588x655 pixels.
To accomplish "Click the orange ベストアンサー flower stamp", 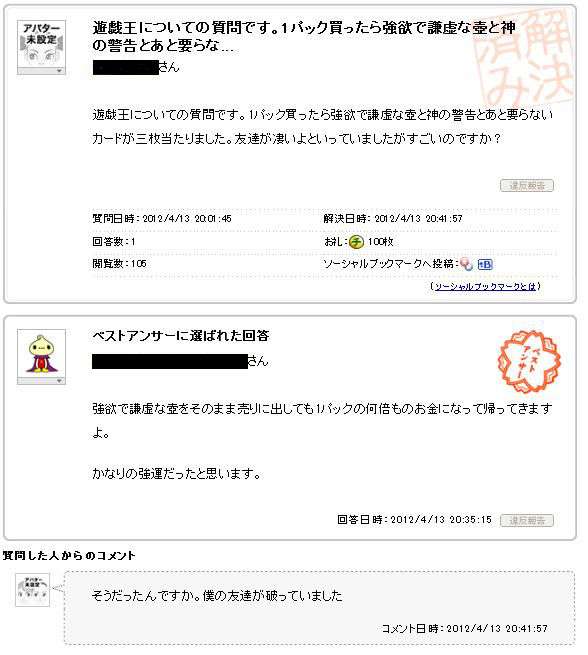I will (529, 362).
